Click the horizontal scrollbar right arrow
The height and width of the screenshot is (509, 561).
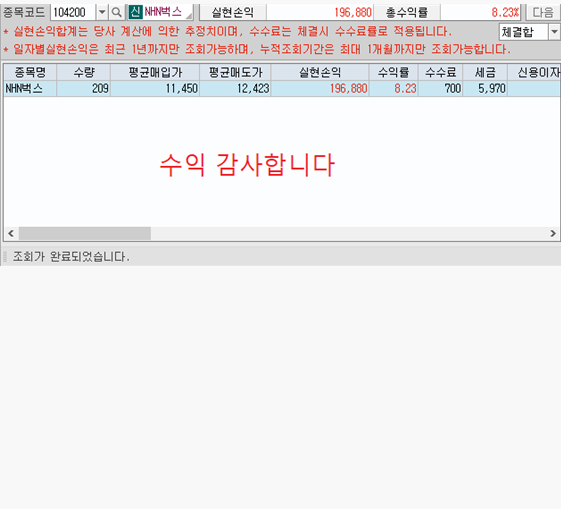[553, 234]
